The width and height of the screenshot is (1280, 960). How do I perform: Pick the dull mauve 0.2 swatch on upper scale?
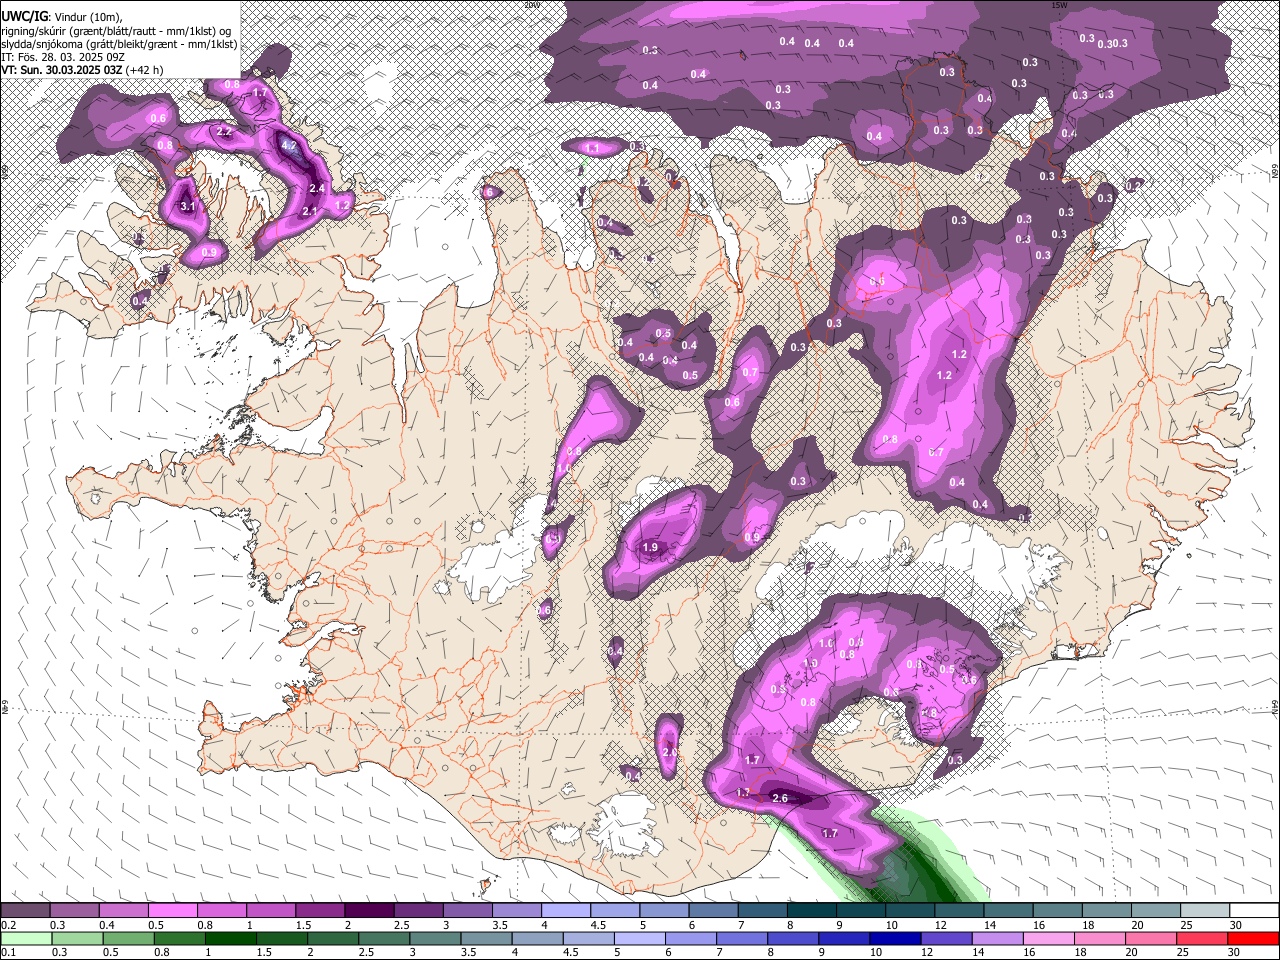[x=25, y=910]
